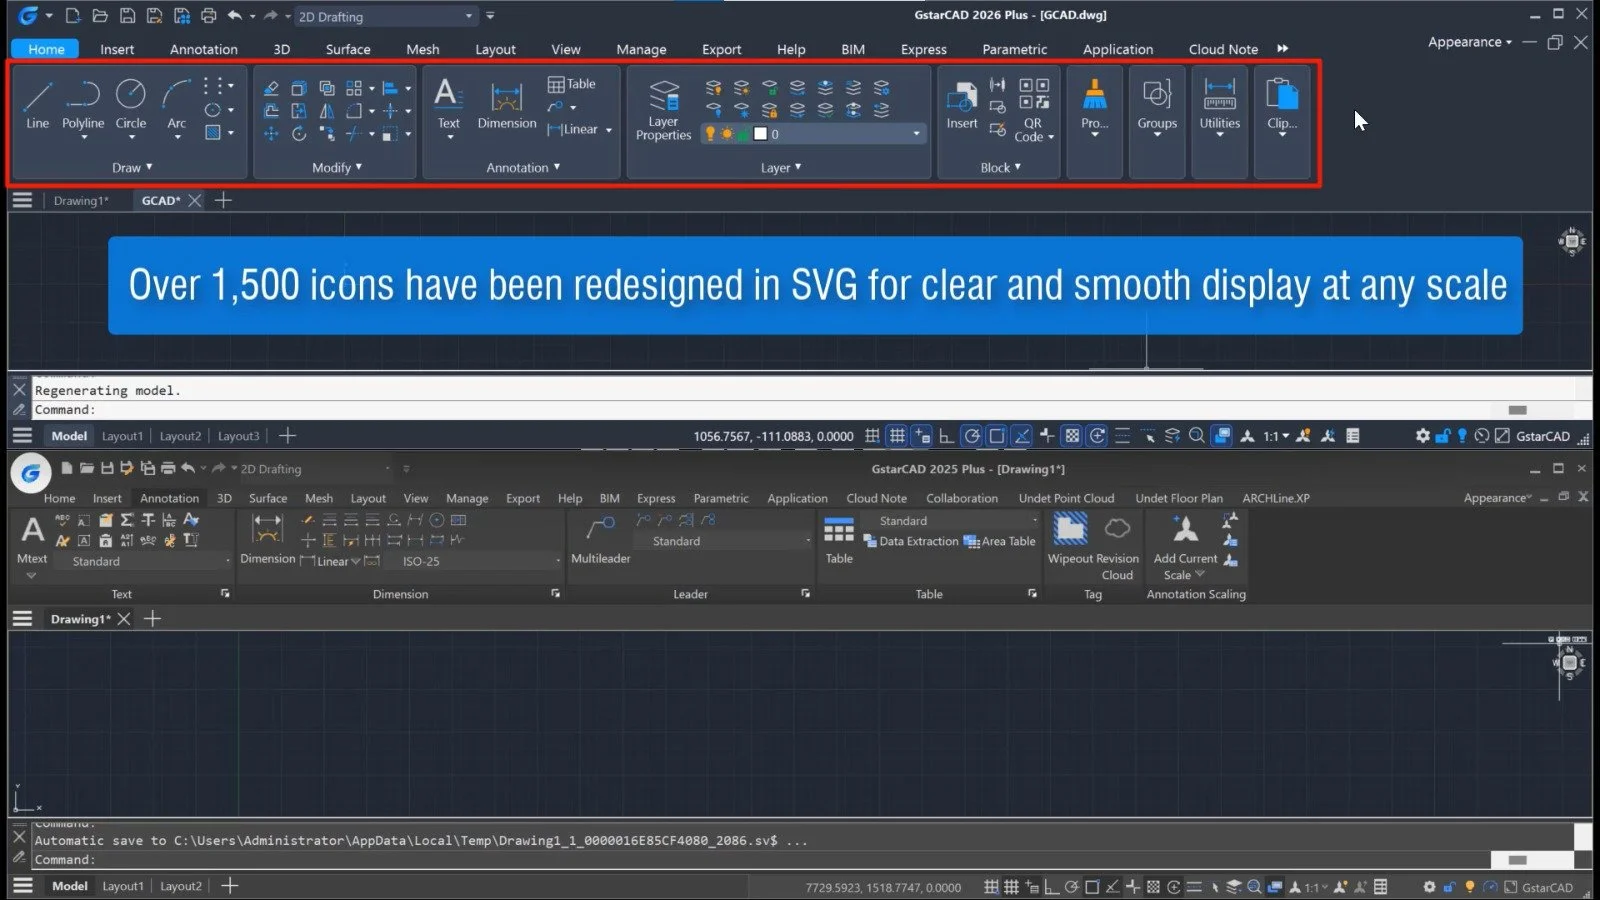Click the Rotate tool in the Modify panel
The width and height of the screenshot is (1600, 900).
(299, 133)
